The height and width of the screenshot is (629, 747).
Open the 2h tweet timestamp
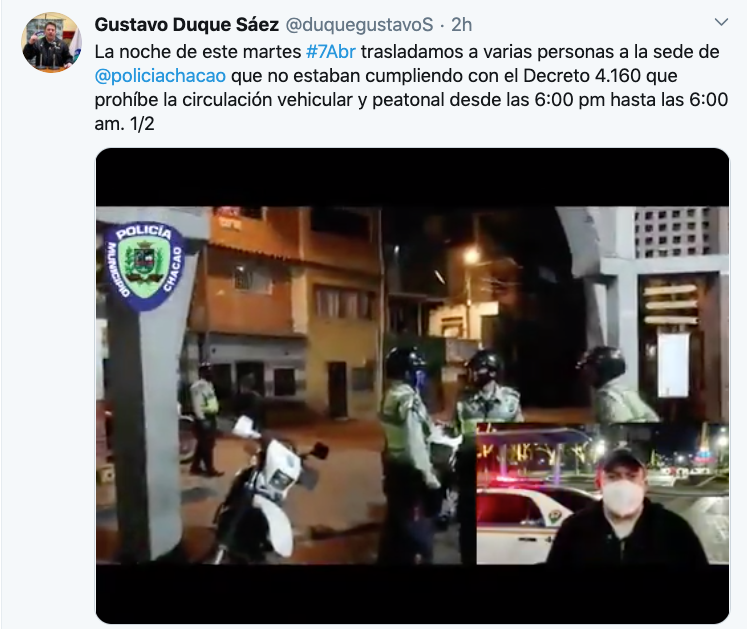click(x=461, y=25)
